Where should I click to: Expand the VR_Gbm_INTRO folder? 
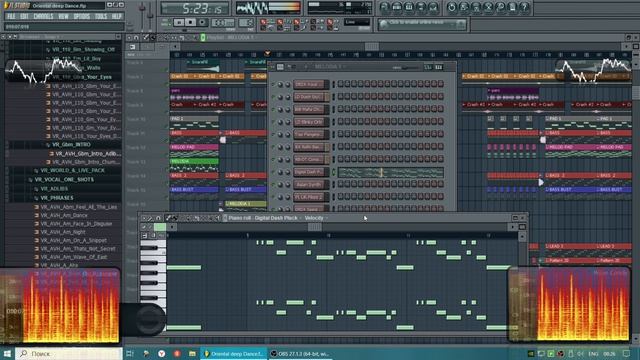[x=71, y=144]
